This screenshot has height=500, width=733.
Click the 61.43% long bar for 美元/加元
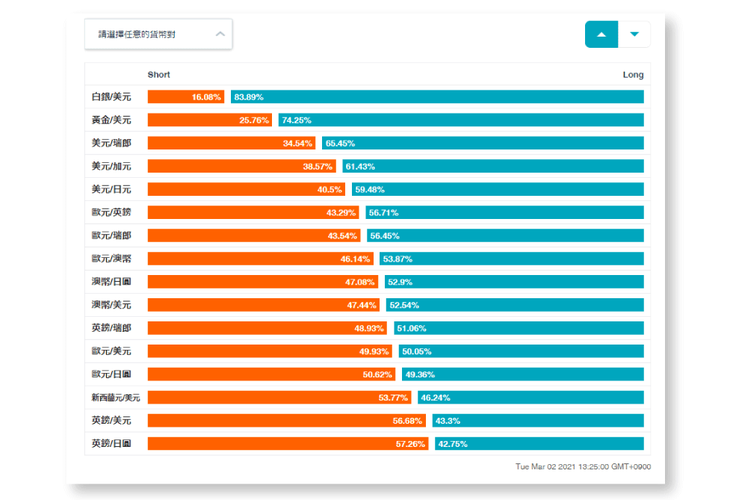(x=492, y=166)
